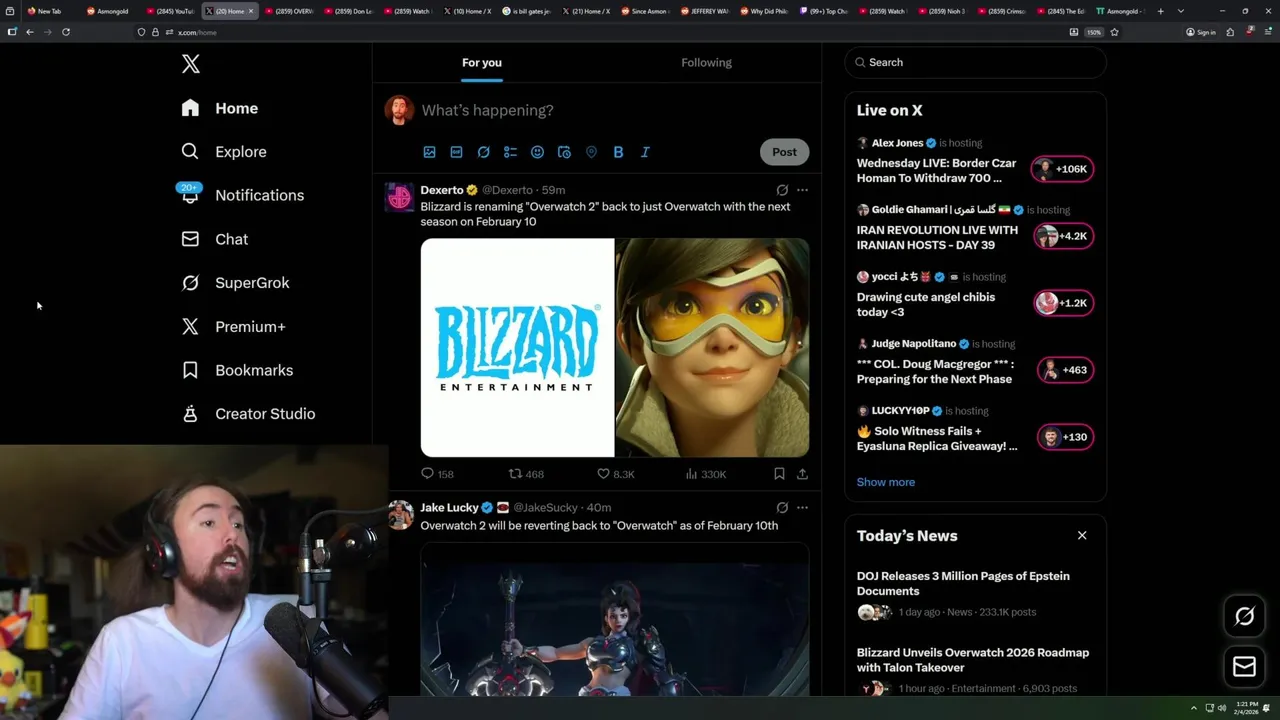Add media image icon in composer

pos(429,152)
